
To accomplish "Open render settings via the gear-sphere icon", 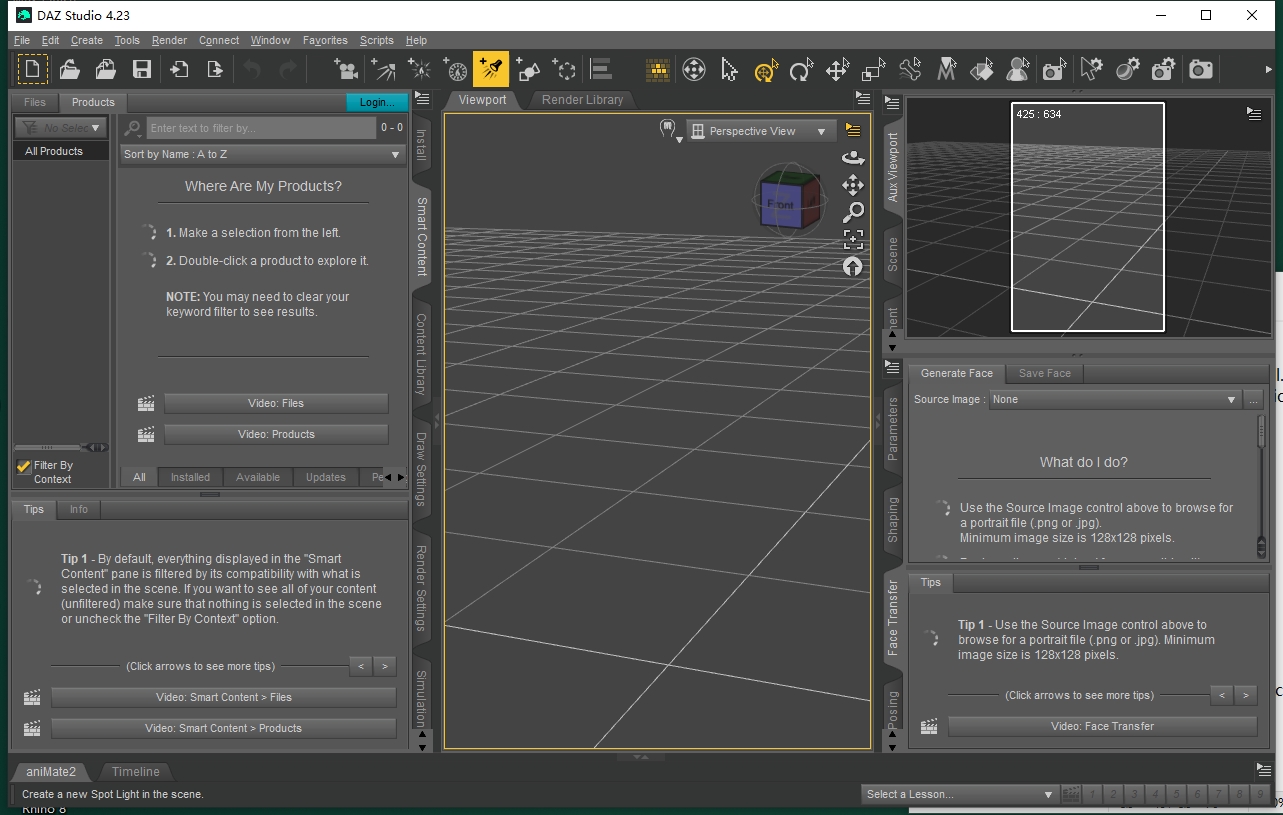I will coord(1127,69).
